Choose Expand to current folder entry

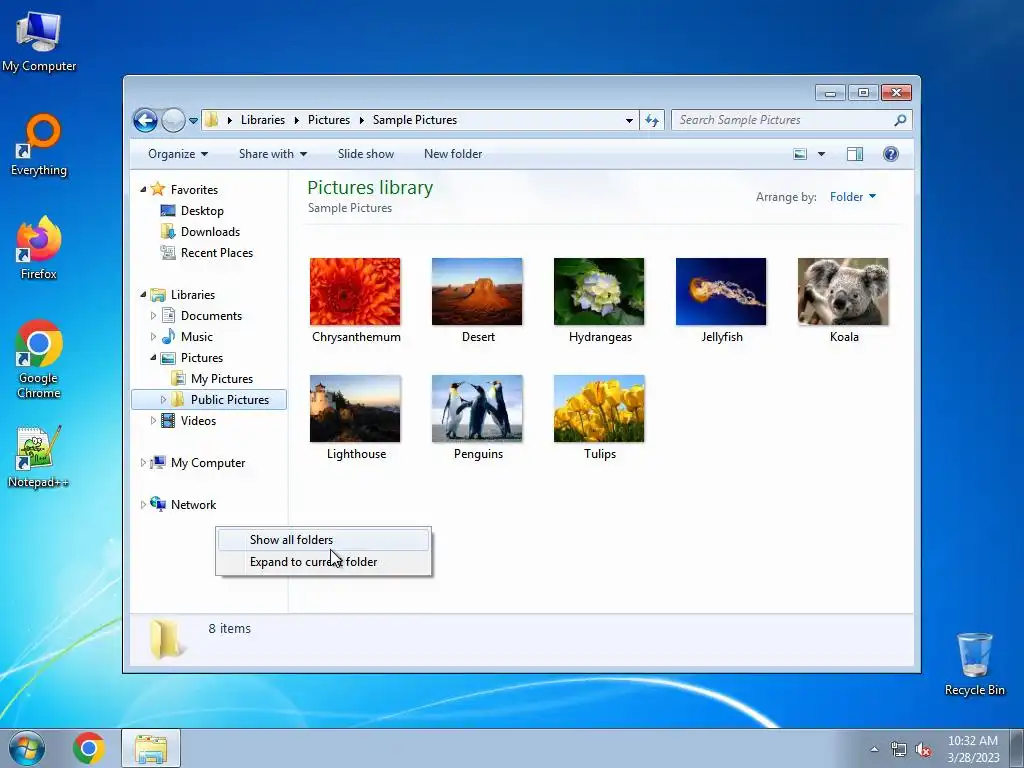(x=323, y=562)
